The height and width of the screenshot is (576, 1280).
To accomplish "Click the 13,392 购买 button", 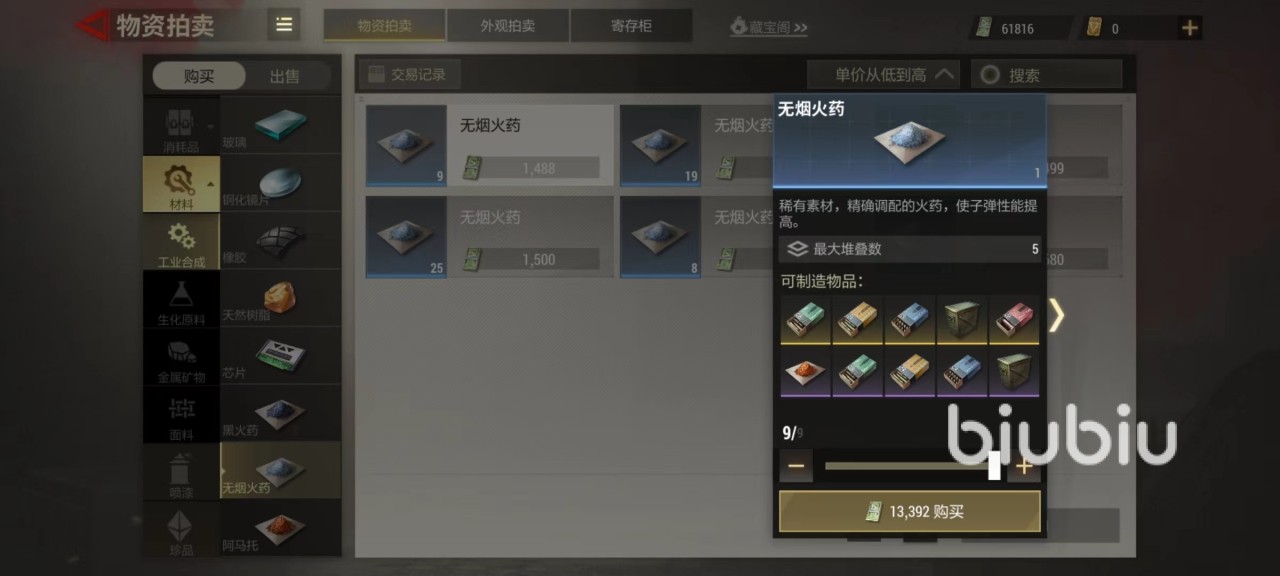I will click(x=910, y=511).
